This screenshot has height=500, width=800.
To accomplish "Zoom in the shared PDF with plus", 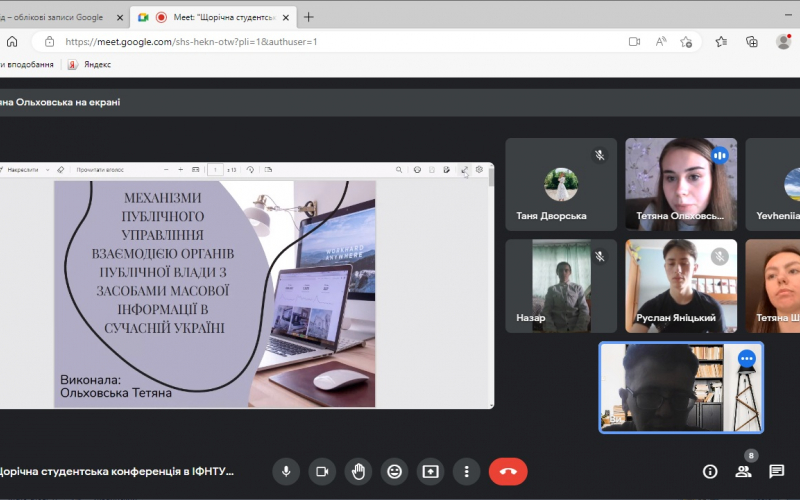I will pyautogui.click(x=180, y=170).
